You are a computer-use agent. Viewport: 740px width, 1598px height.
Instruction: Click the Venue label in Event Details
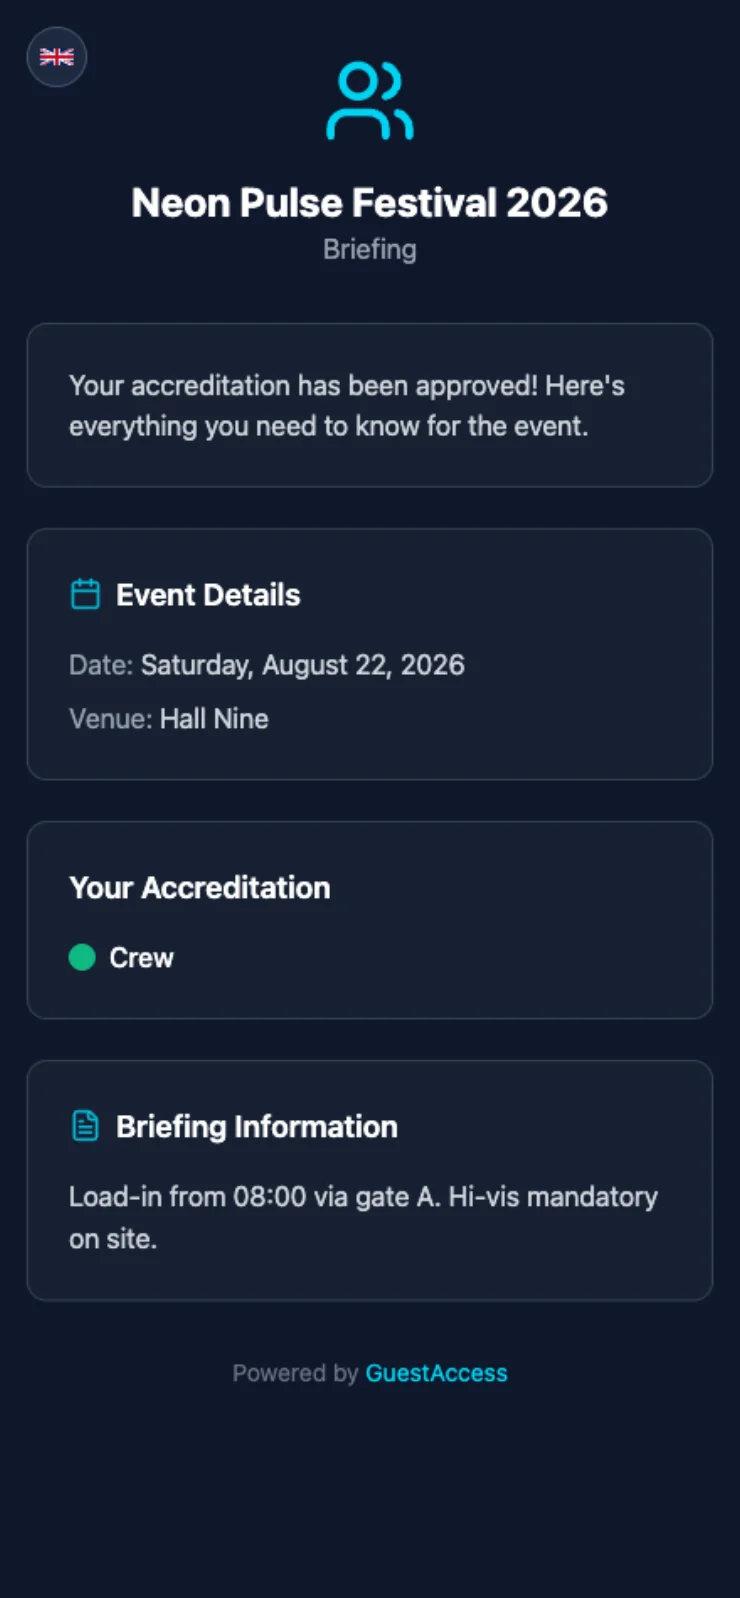[x=111, y=719]
